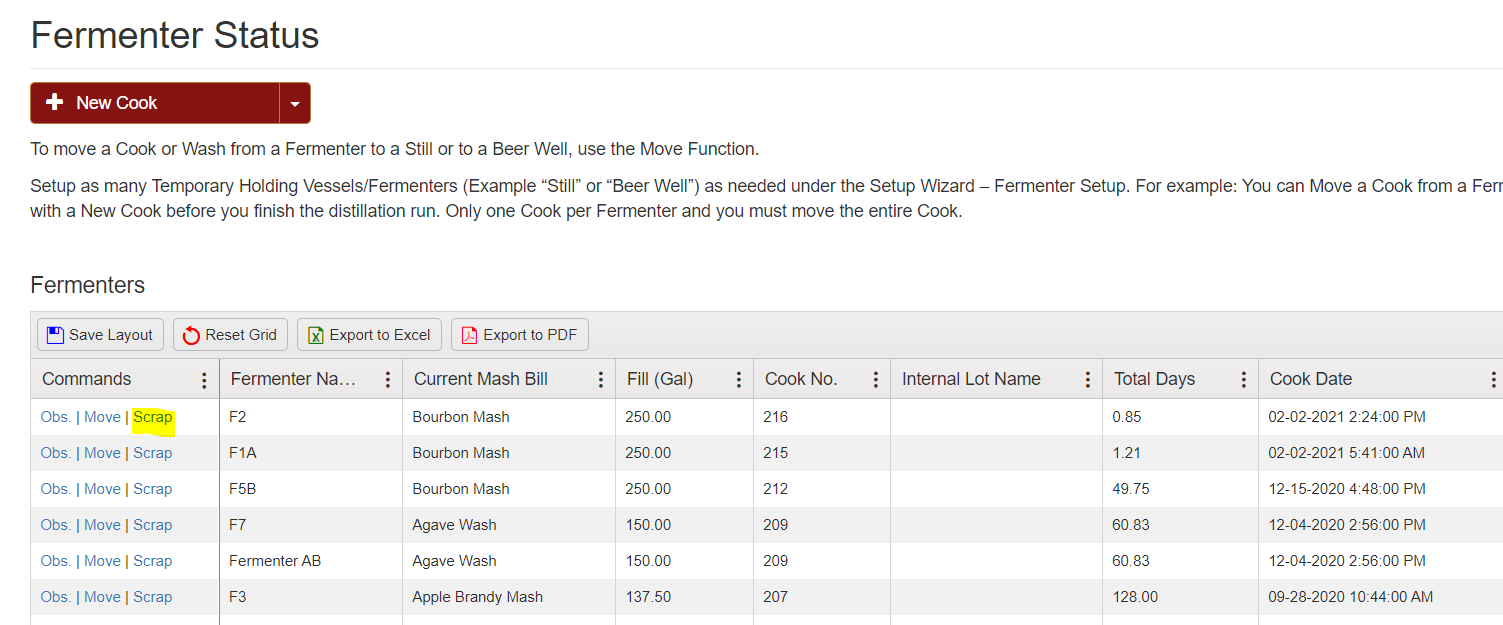Move the cook in fermenter F3

click(102, 597)
